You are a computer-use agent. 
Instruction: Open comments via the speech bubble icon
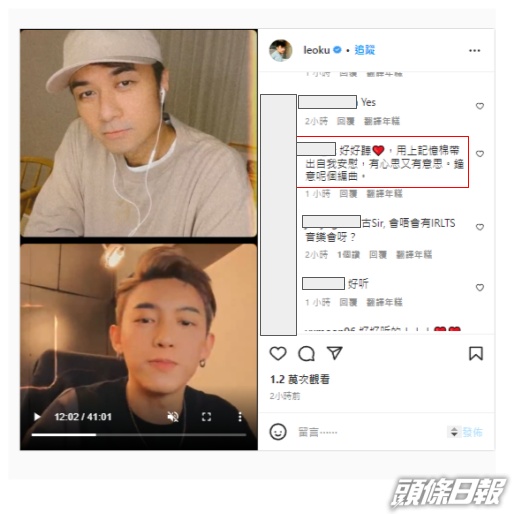click(x=306, y=354)
